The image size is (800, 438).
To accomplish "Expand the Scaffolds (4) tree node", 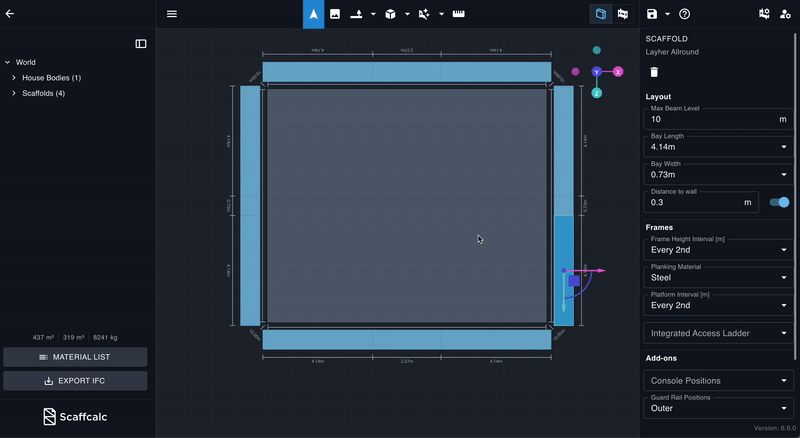I will [14, 93].
